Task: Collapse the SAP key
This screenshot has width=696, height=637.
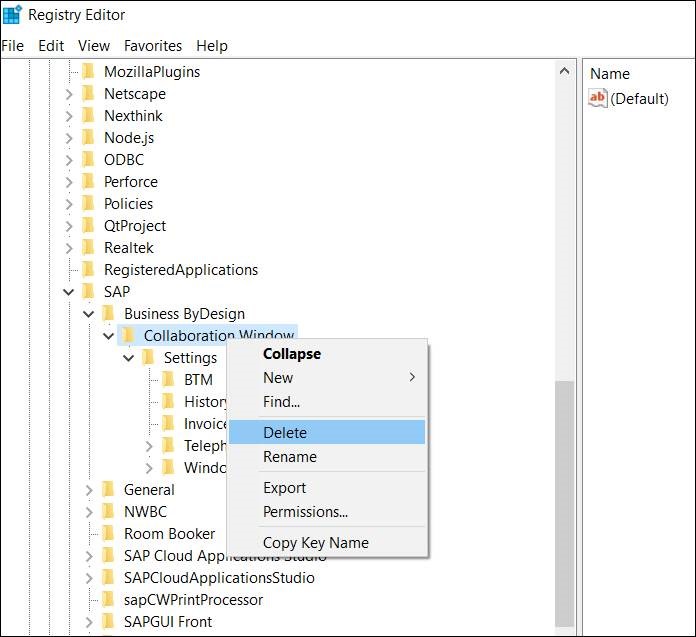Action: tap(69, 292)
